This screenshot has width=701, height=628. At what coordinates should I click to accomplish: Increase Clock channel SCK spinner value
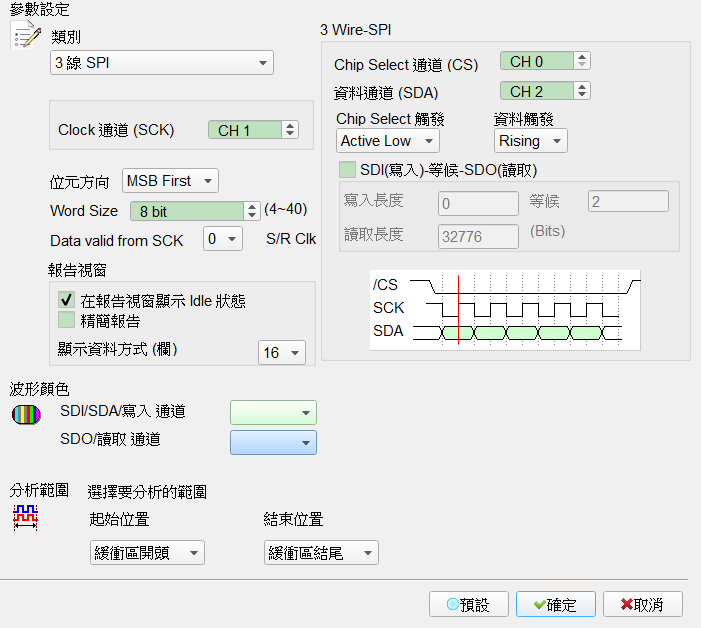point(290,126)
